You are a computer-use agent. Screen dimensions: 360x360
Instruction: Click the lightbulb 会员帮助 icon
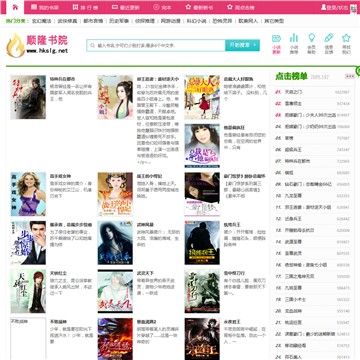tap(311, 38)
